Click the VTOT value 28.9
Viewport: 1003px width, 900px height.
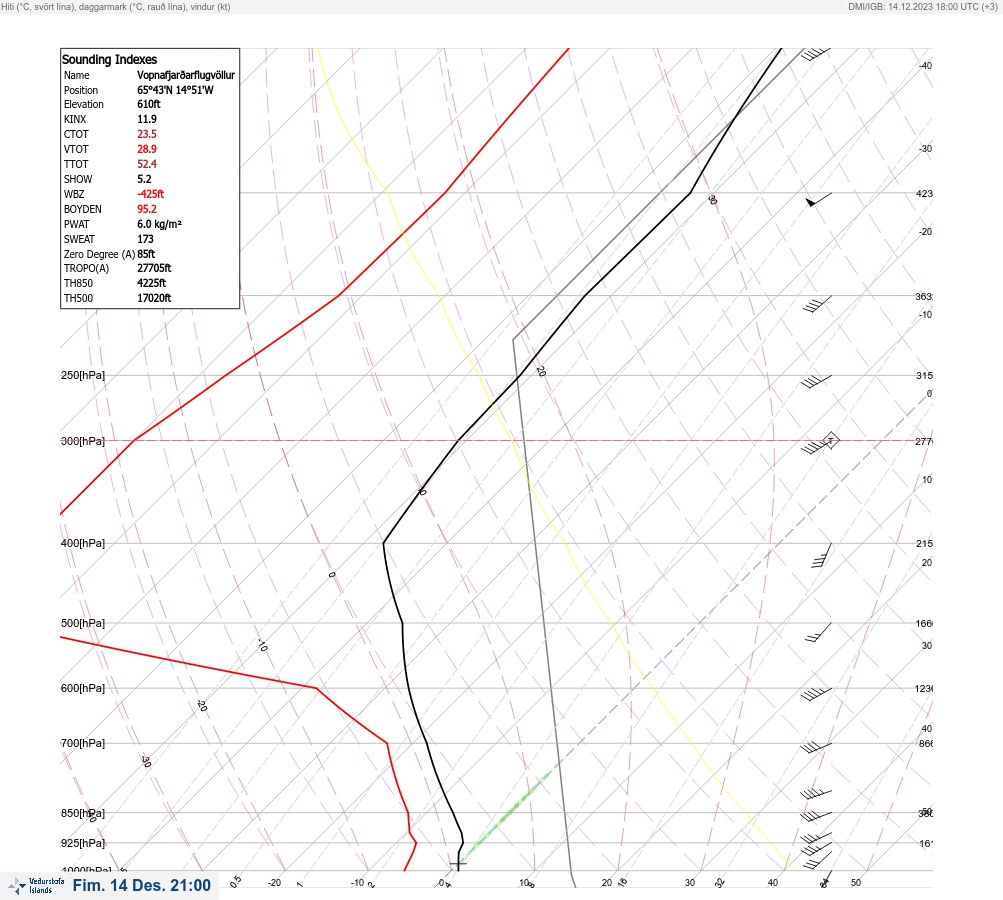point(147,149)
